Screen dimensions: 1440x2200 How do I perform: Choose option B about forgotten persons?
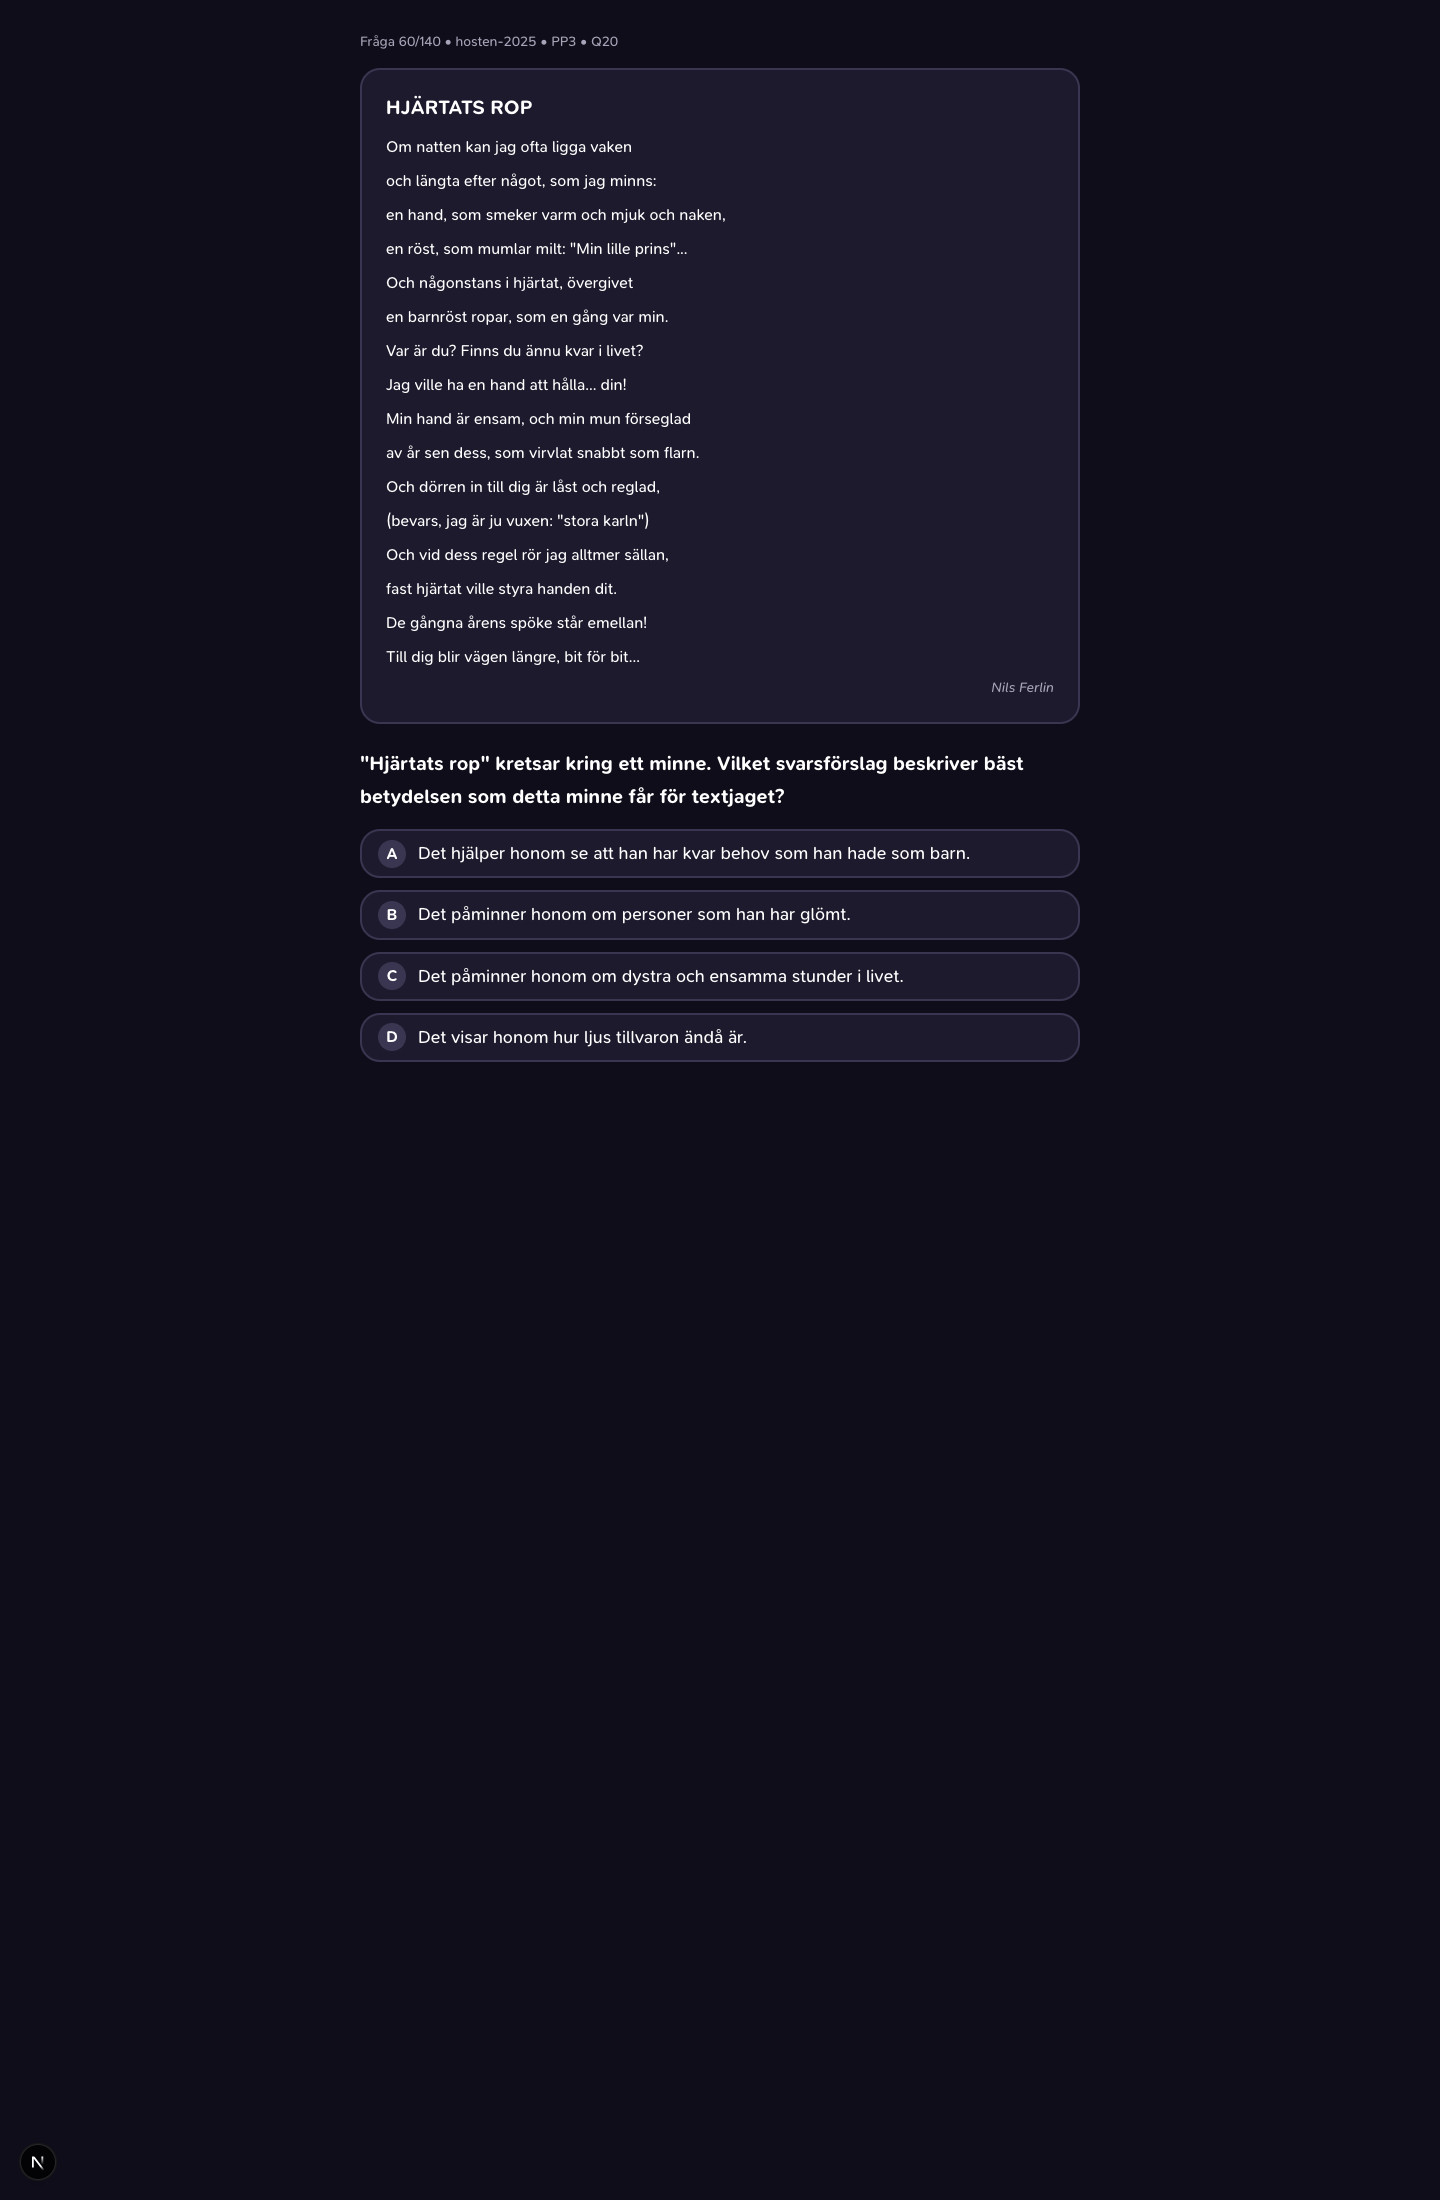719,915
